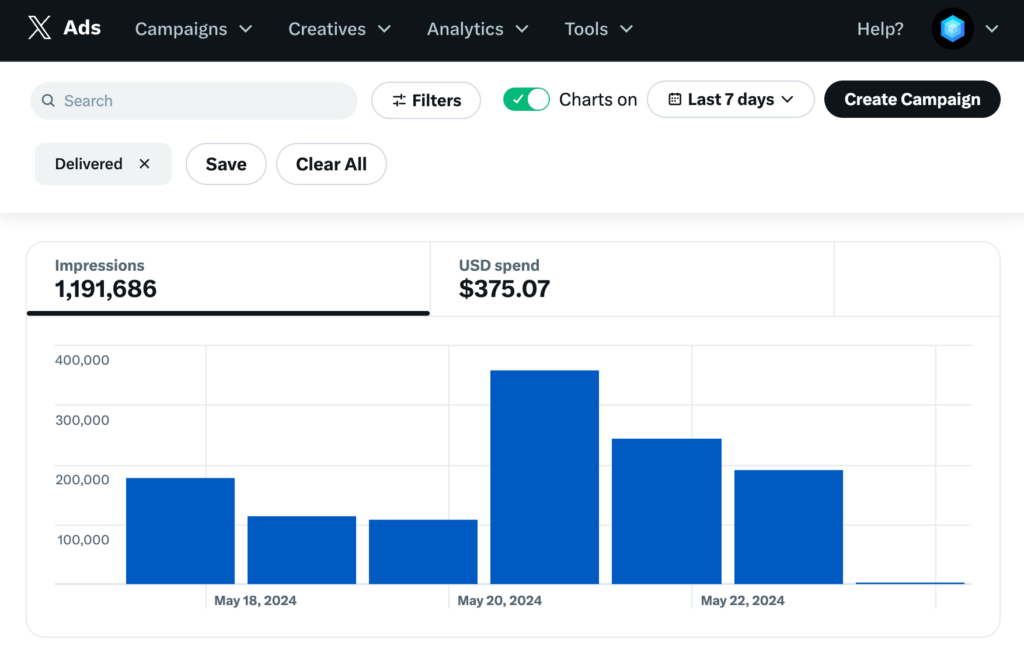Open the Campaigns dropdown menu
This screenshot has height=657, width=1024.
click(193, 29)
